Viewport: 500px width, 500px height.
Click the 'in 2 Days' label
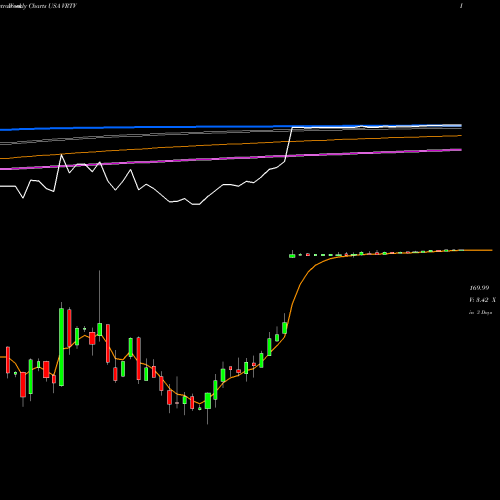(x=480, y=312)
